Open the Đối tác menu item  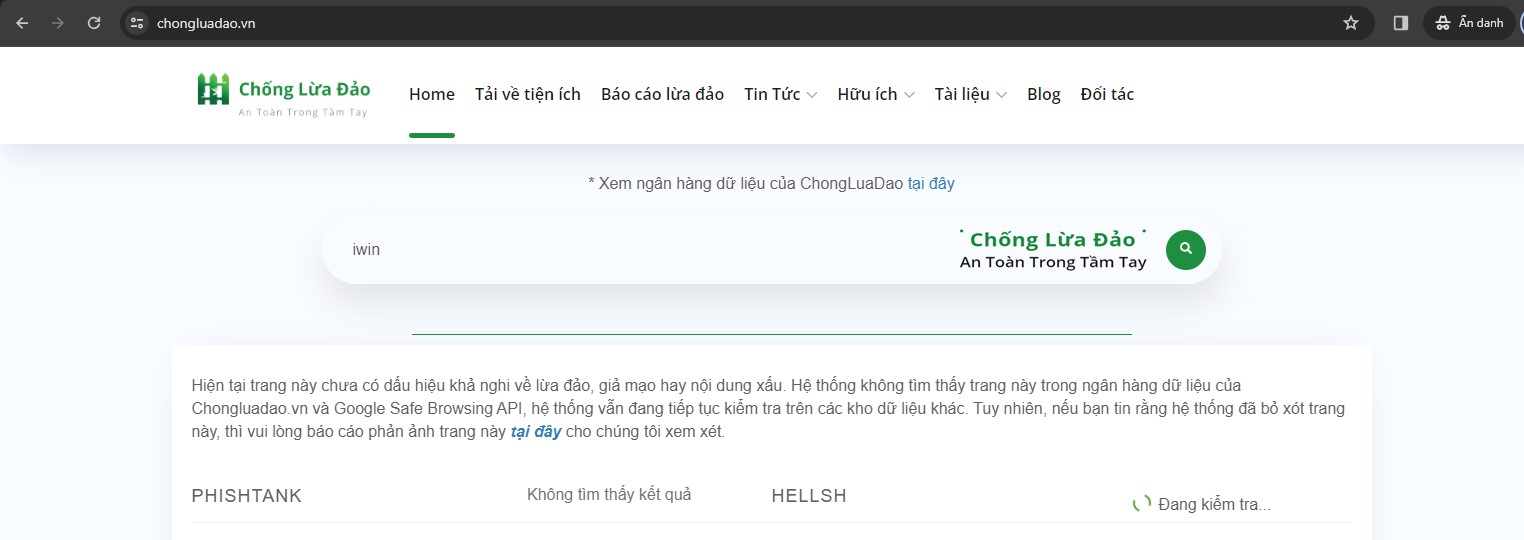point(1107,94)
